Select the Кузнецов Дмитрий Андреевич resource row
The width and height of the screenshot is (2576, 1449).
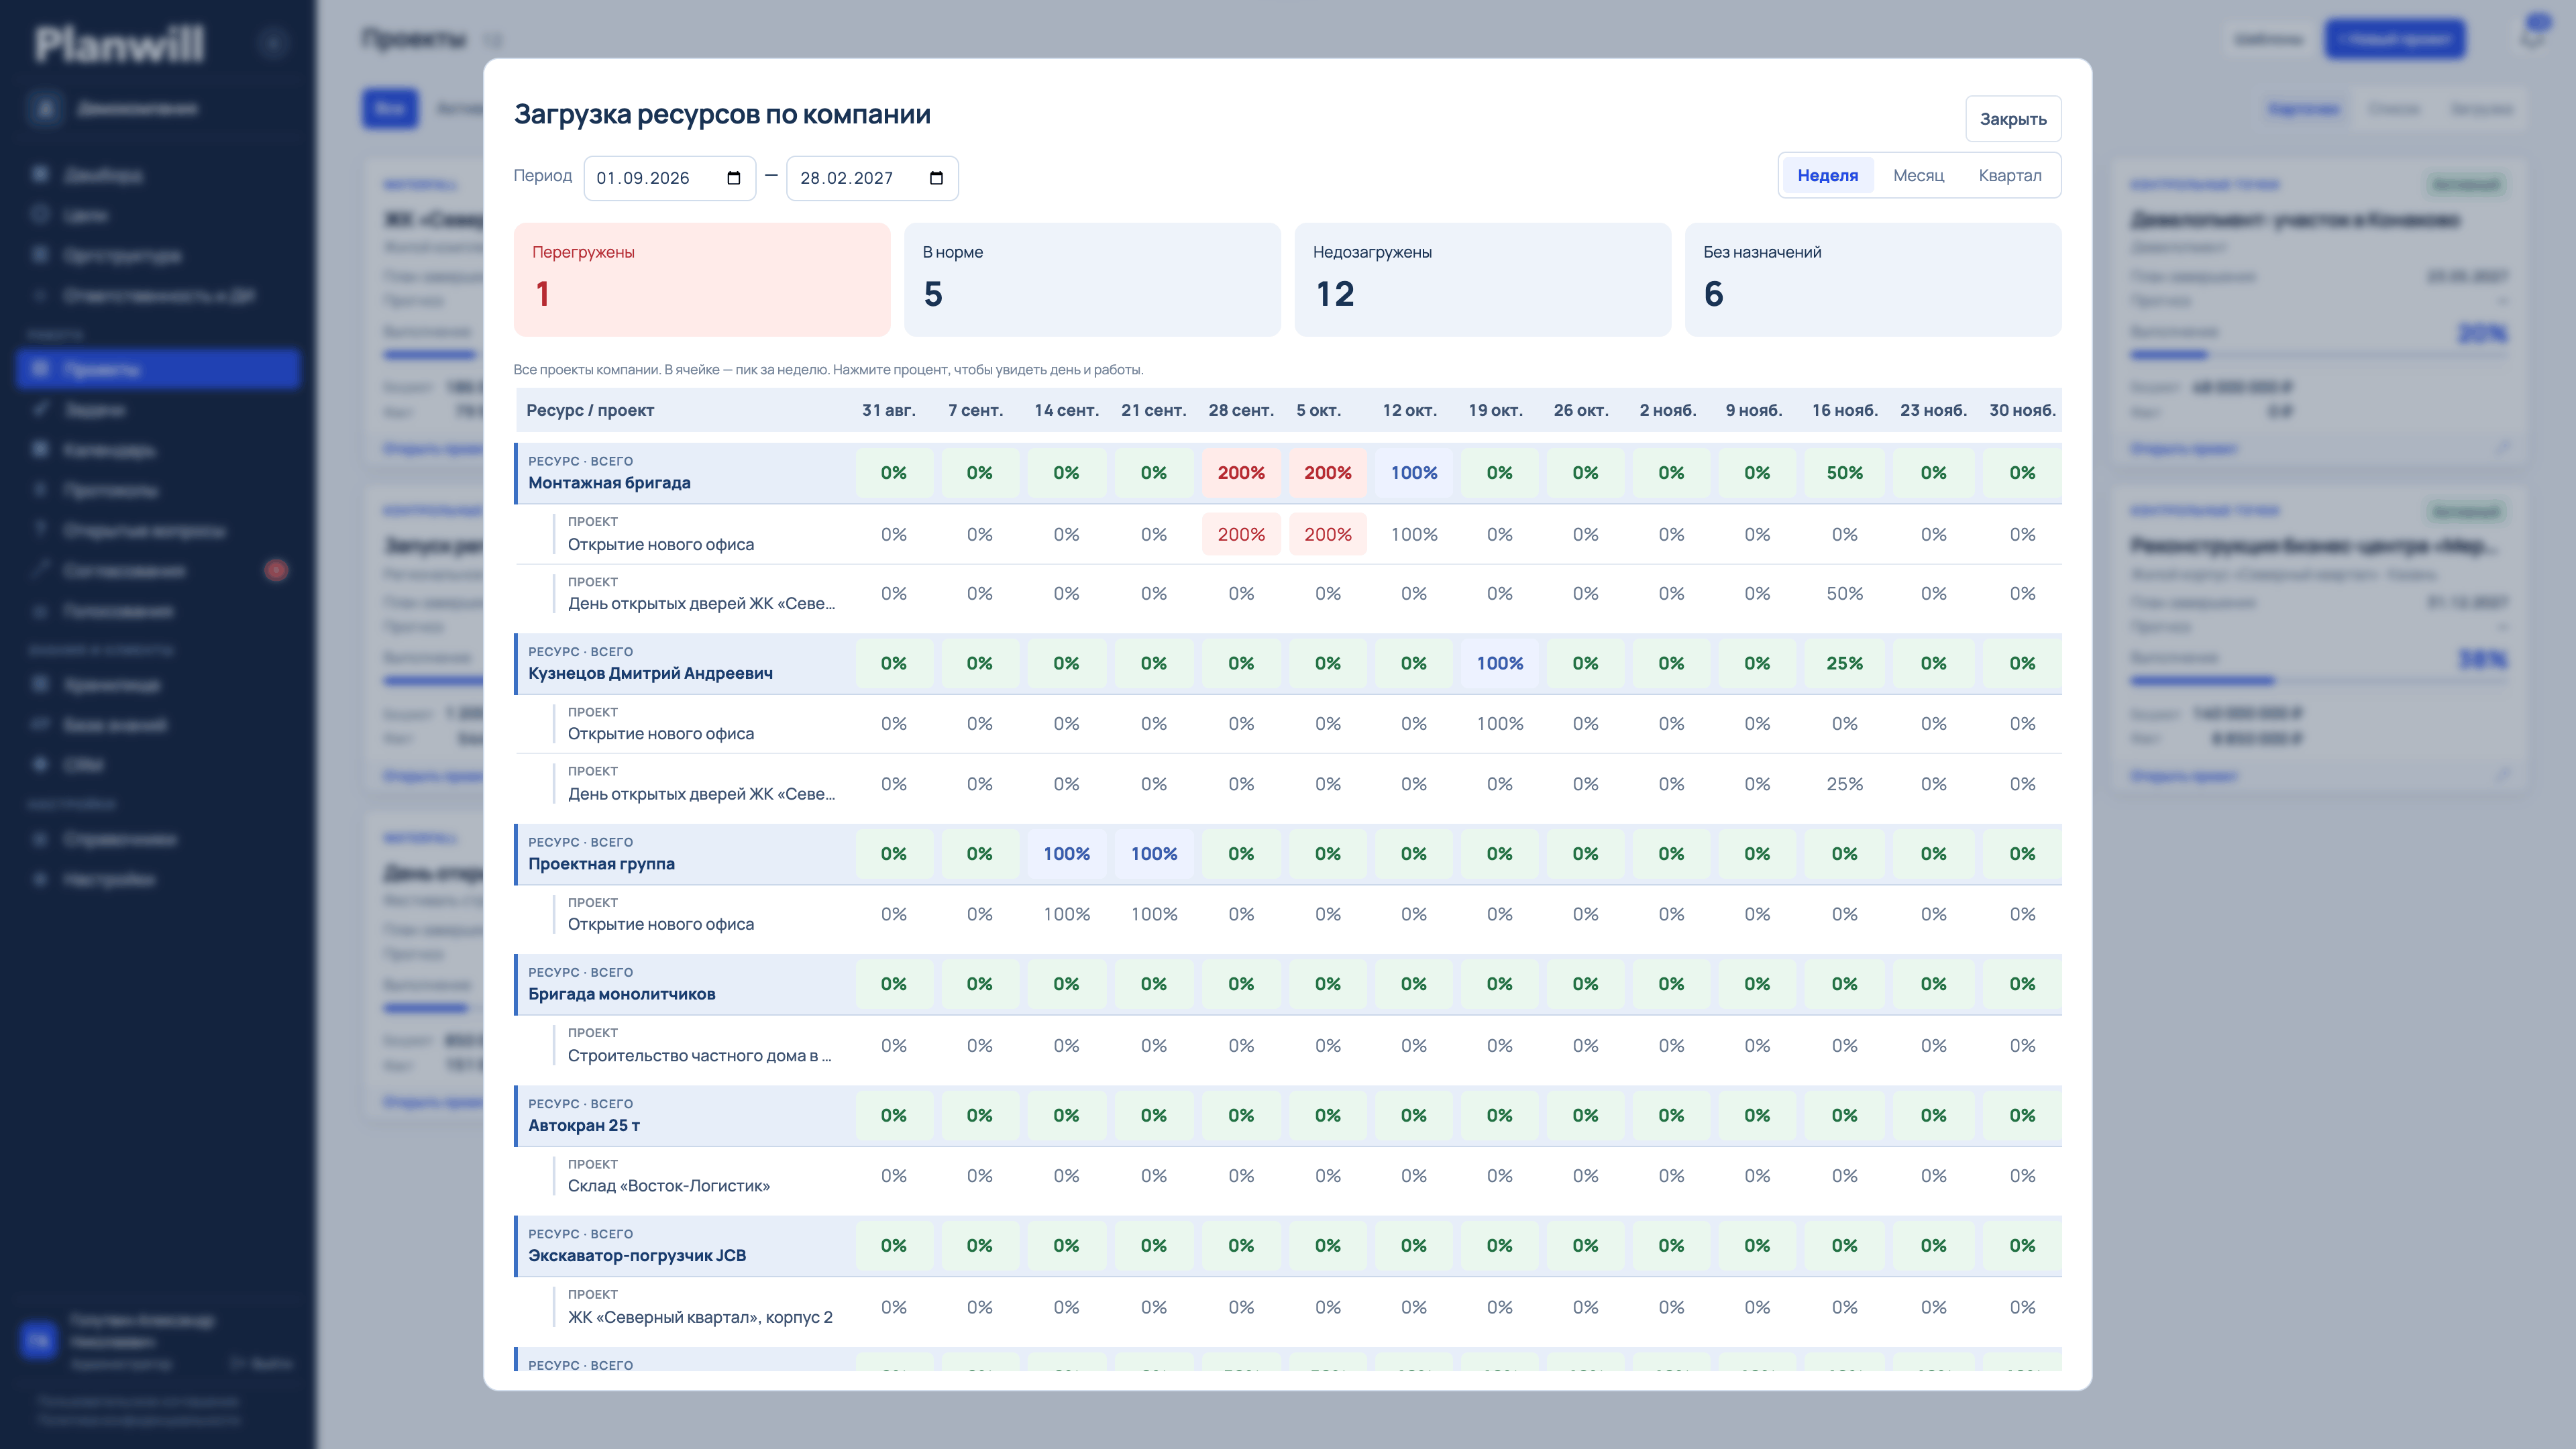[1288, 663]
